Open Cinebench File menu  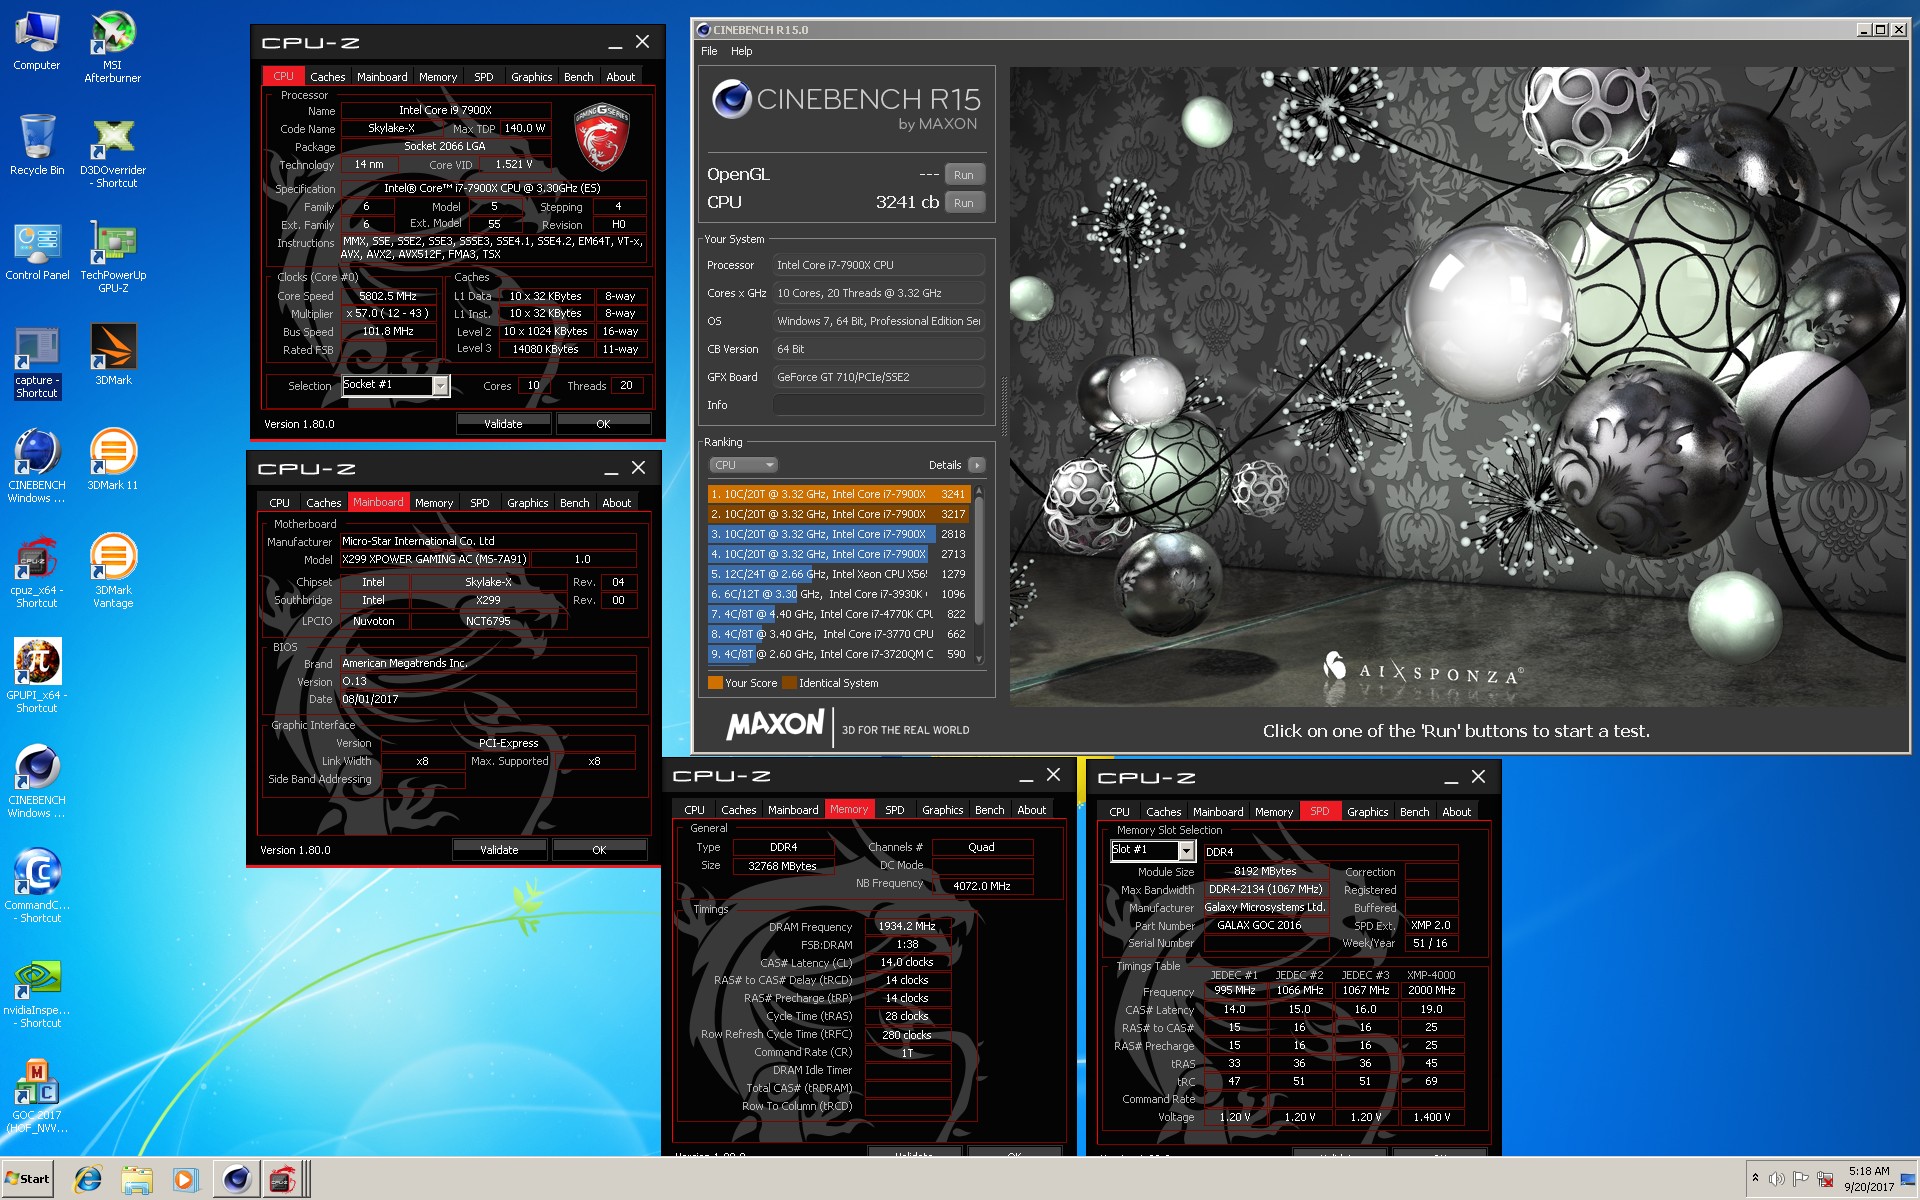(709, 51)
